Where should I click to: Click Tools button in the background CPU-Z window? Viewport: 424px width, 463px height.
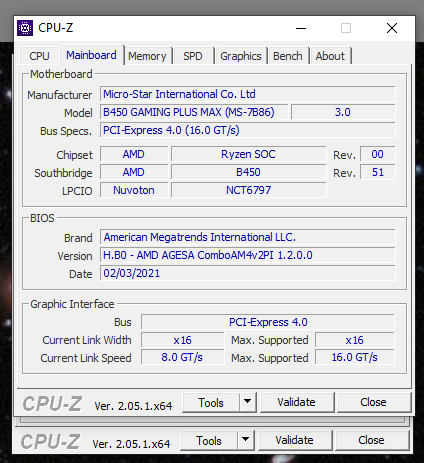click(x=209, y=441)
